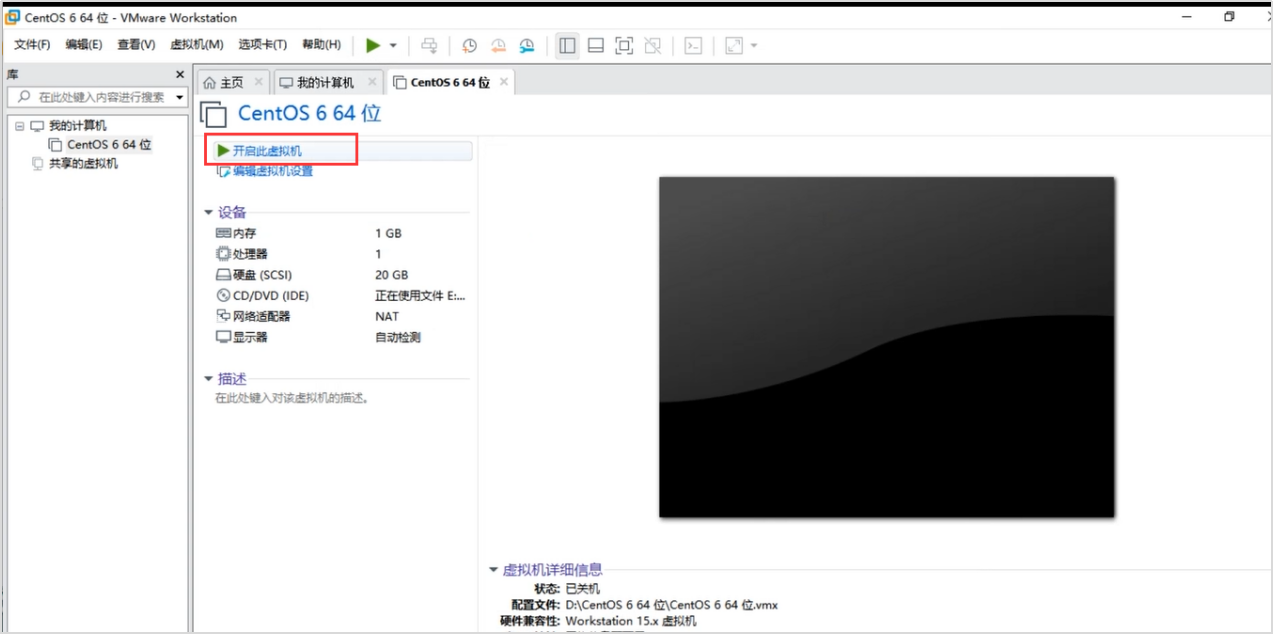Close the 主页 tab

pyautogui.click(x=259, y=82)
